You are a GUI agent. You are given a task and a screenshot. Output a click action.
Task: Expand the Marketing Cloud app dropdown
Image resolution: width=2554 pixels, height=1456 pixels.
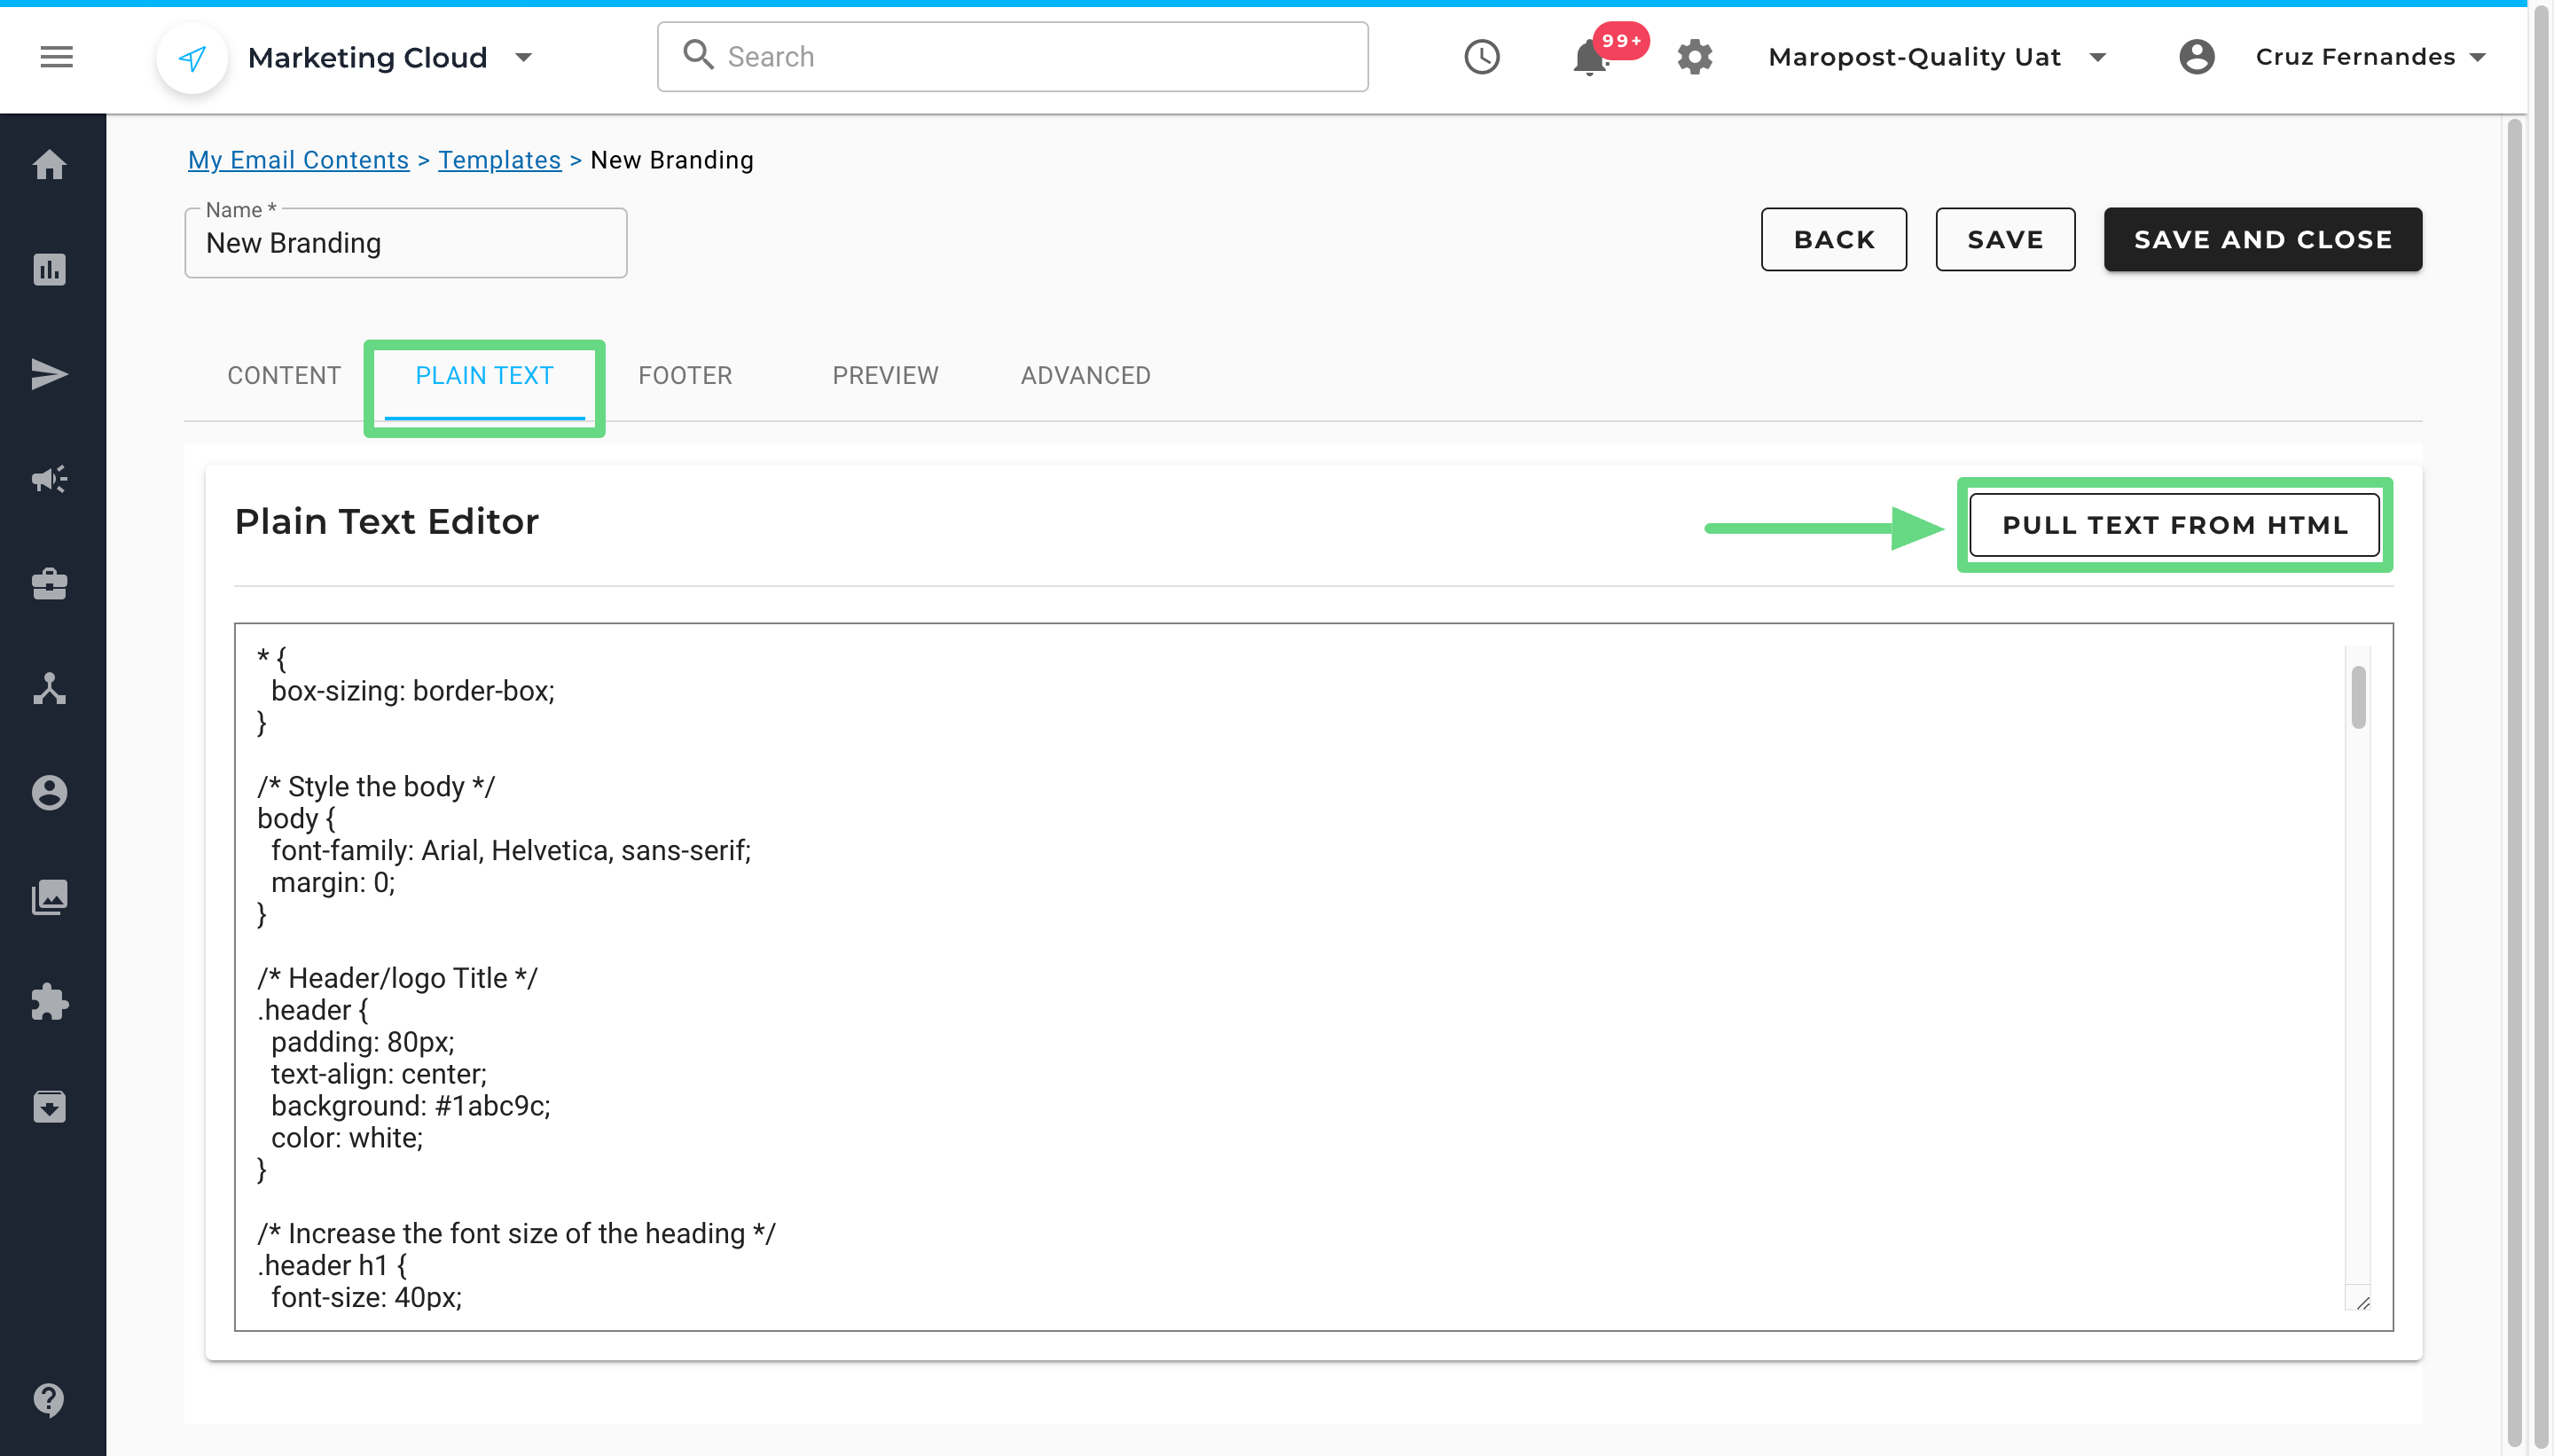click(523, 57)
